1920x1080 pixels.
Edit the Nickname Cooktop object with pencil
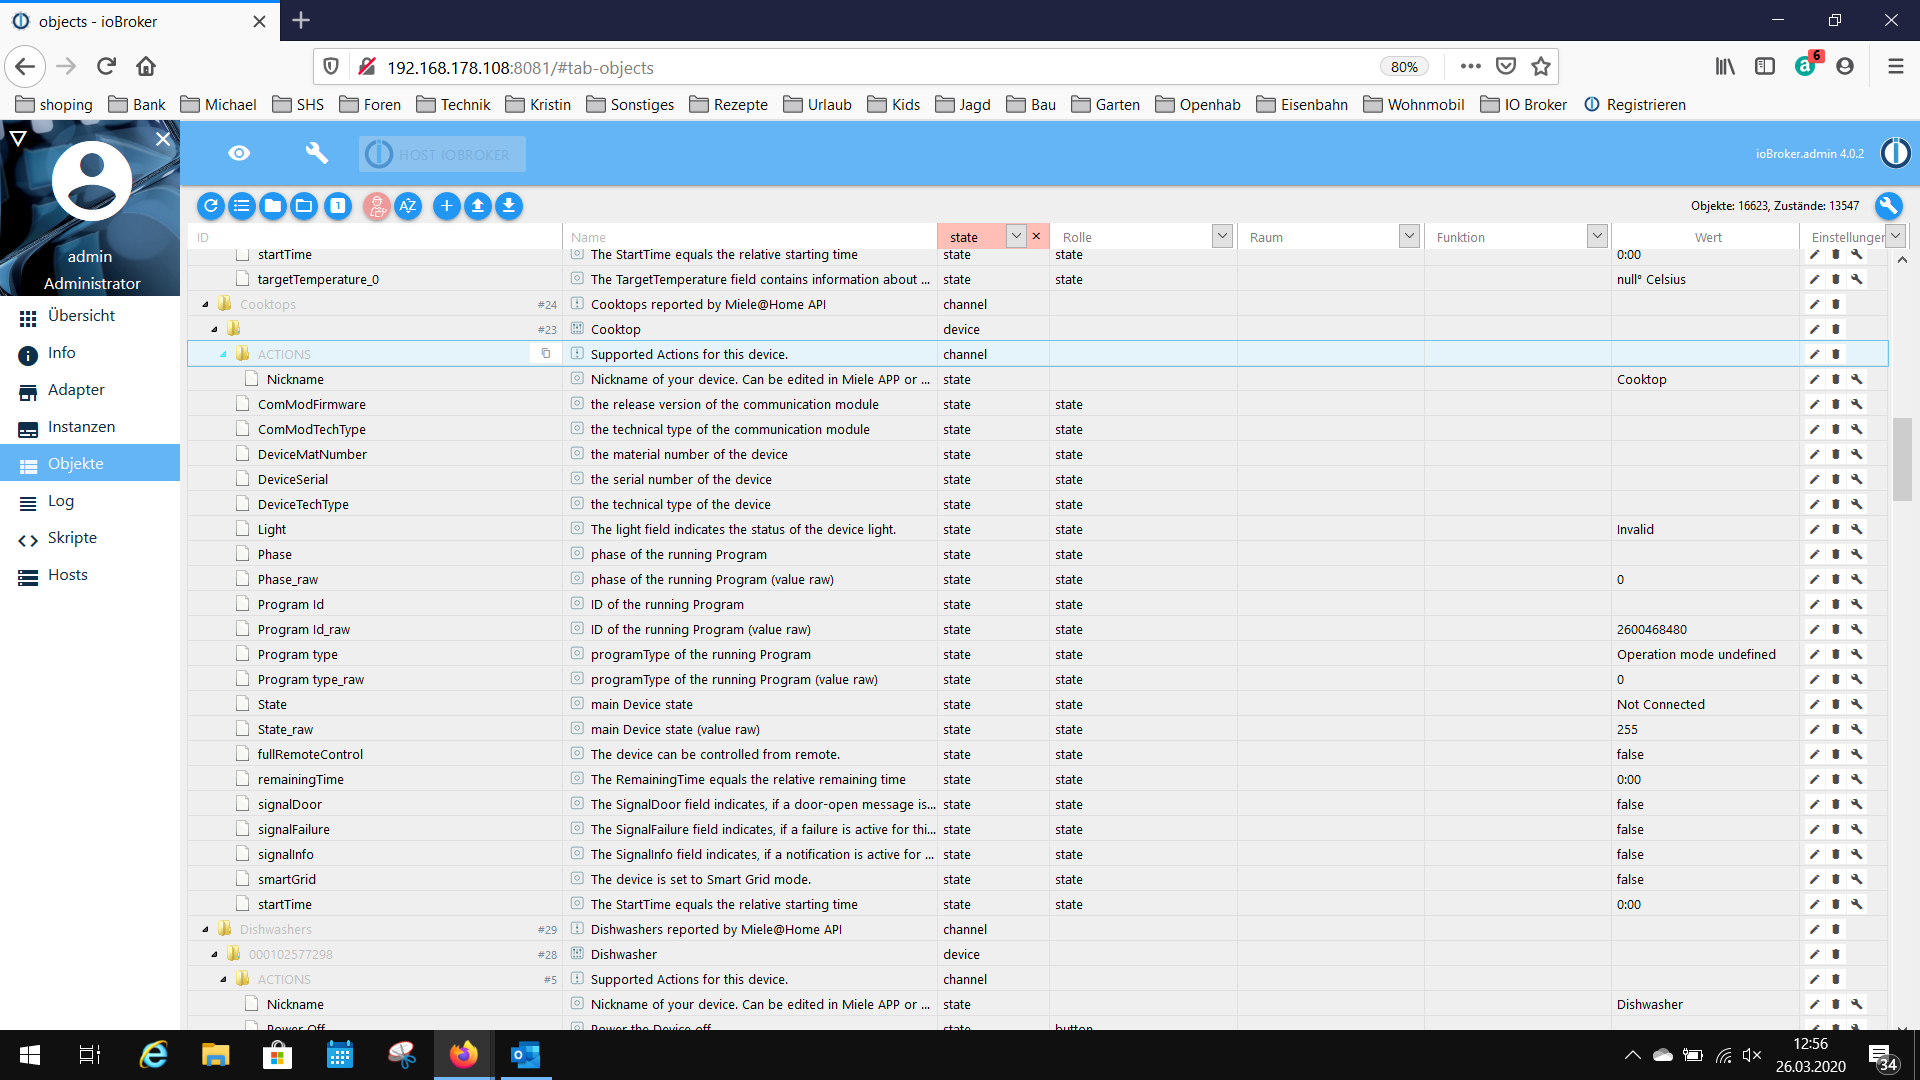tap(1814, 380)
